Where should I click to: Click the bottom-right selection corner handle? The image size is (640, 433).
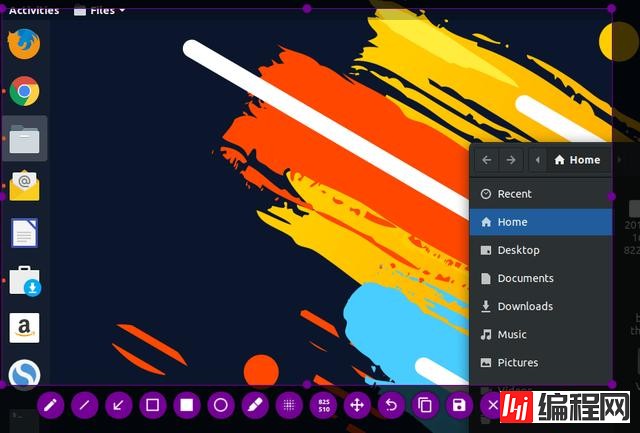pyautogui.click(x=611, y=384)
